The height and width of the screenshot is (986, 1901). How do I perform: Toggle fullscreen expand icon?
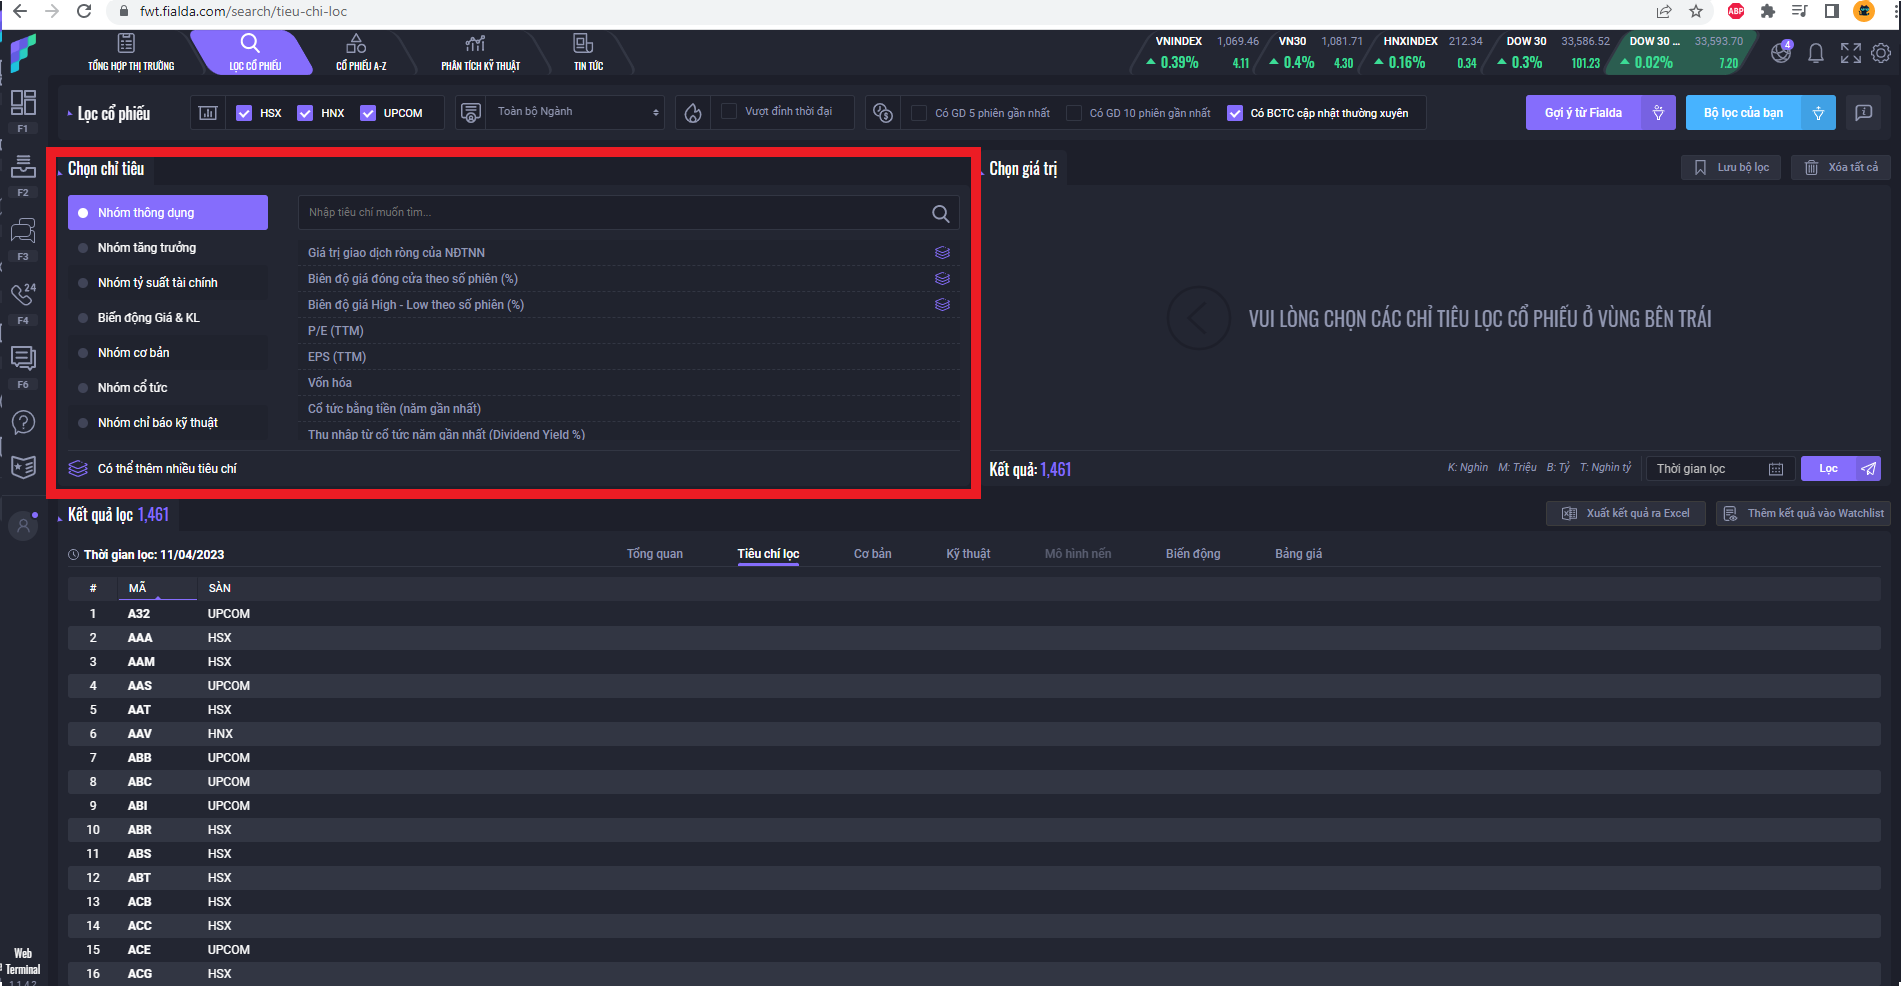1850,53
